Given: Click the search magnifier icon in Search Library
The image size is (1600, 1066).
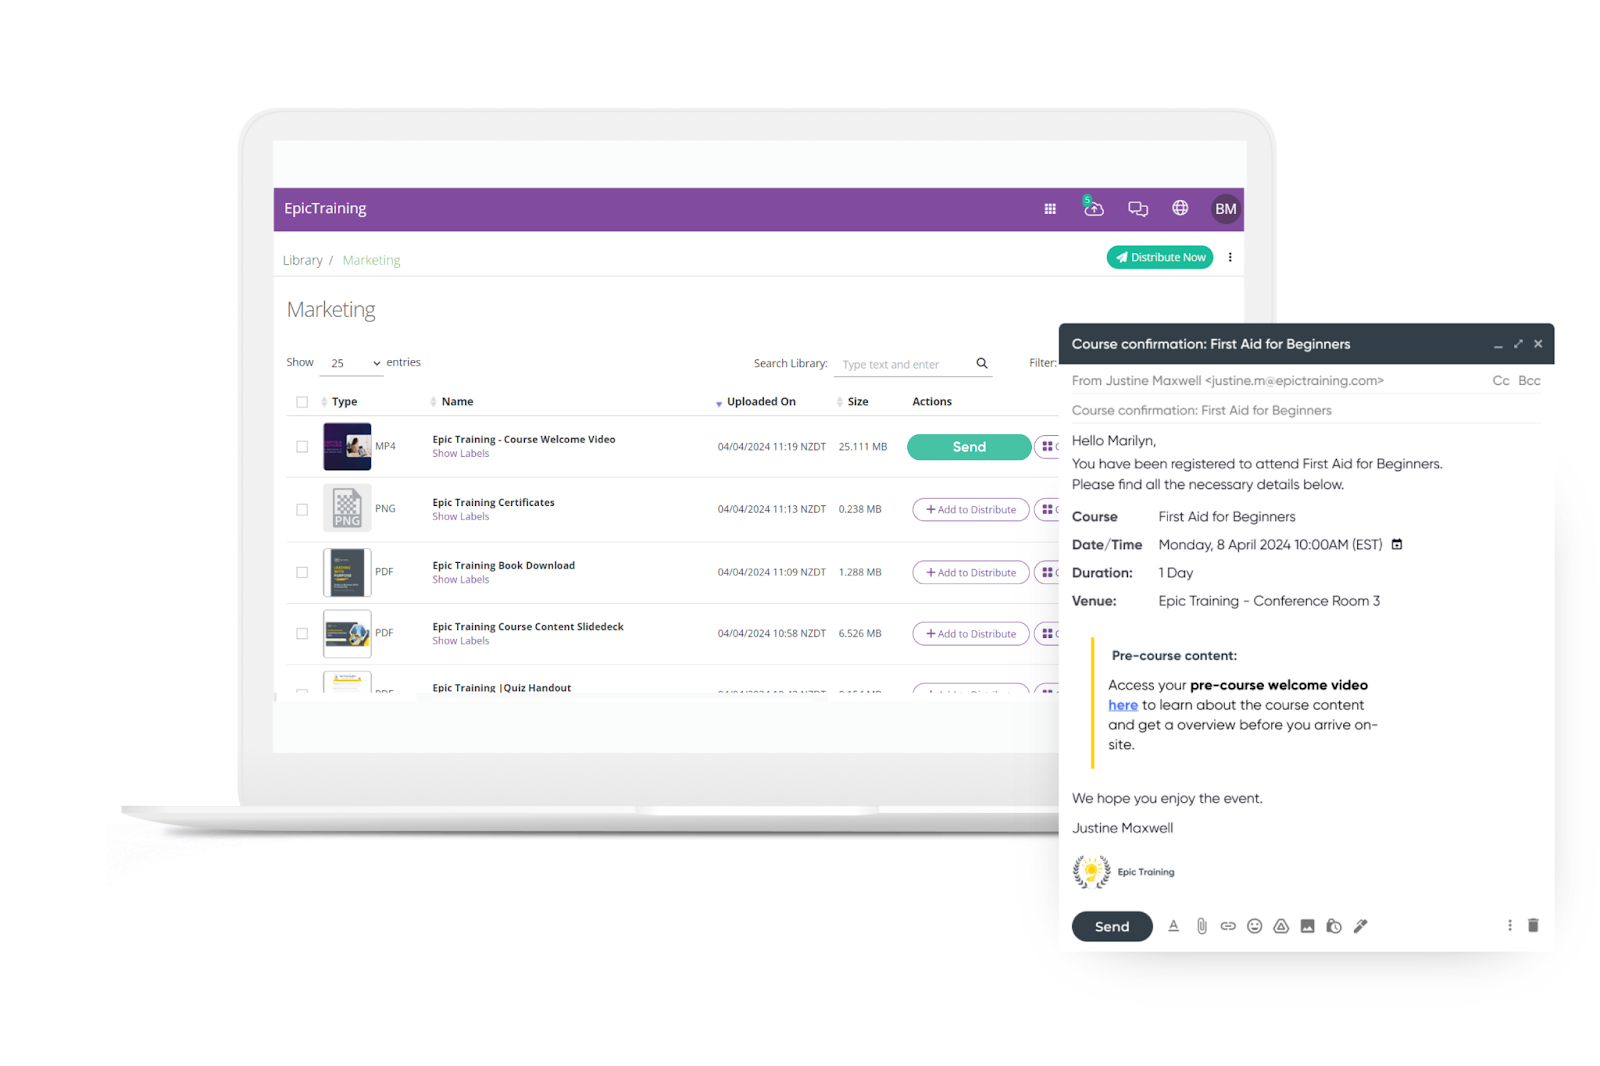Looking at the screenshot, I should coord(982,363).
